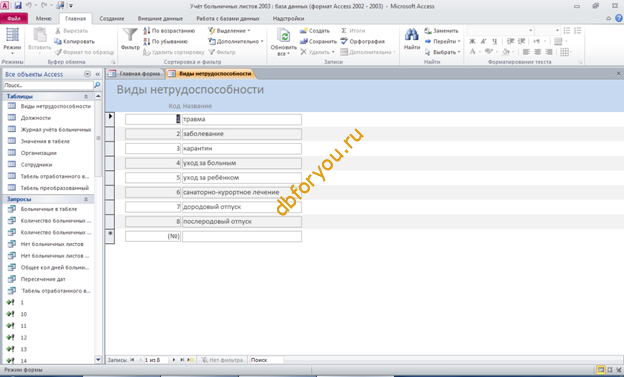The image size is (624, 377).
Task: Go to first record navigation arrow
Action: coord(132,360)
